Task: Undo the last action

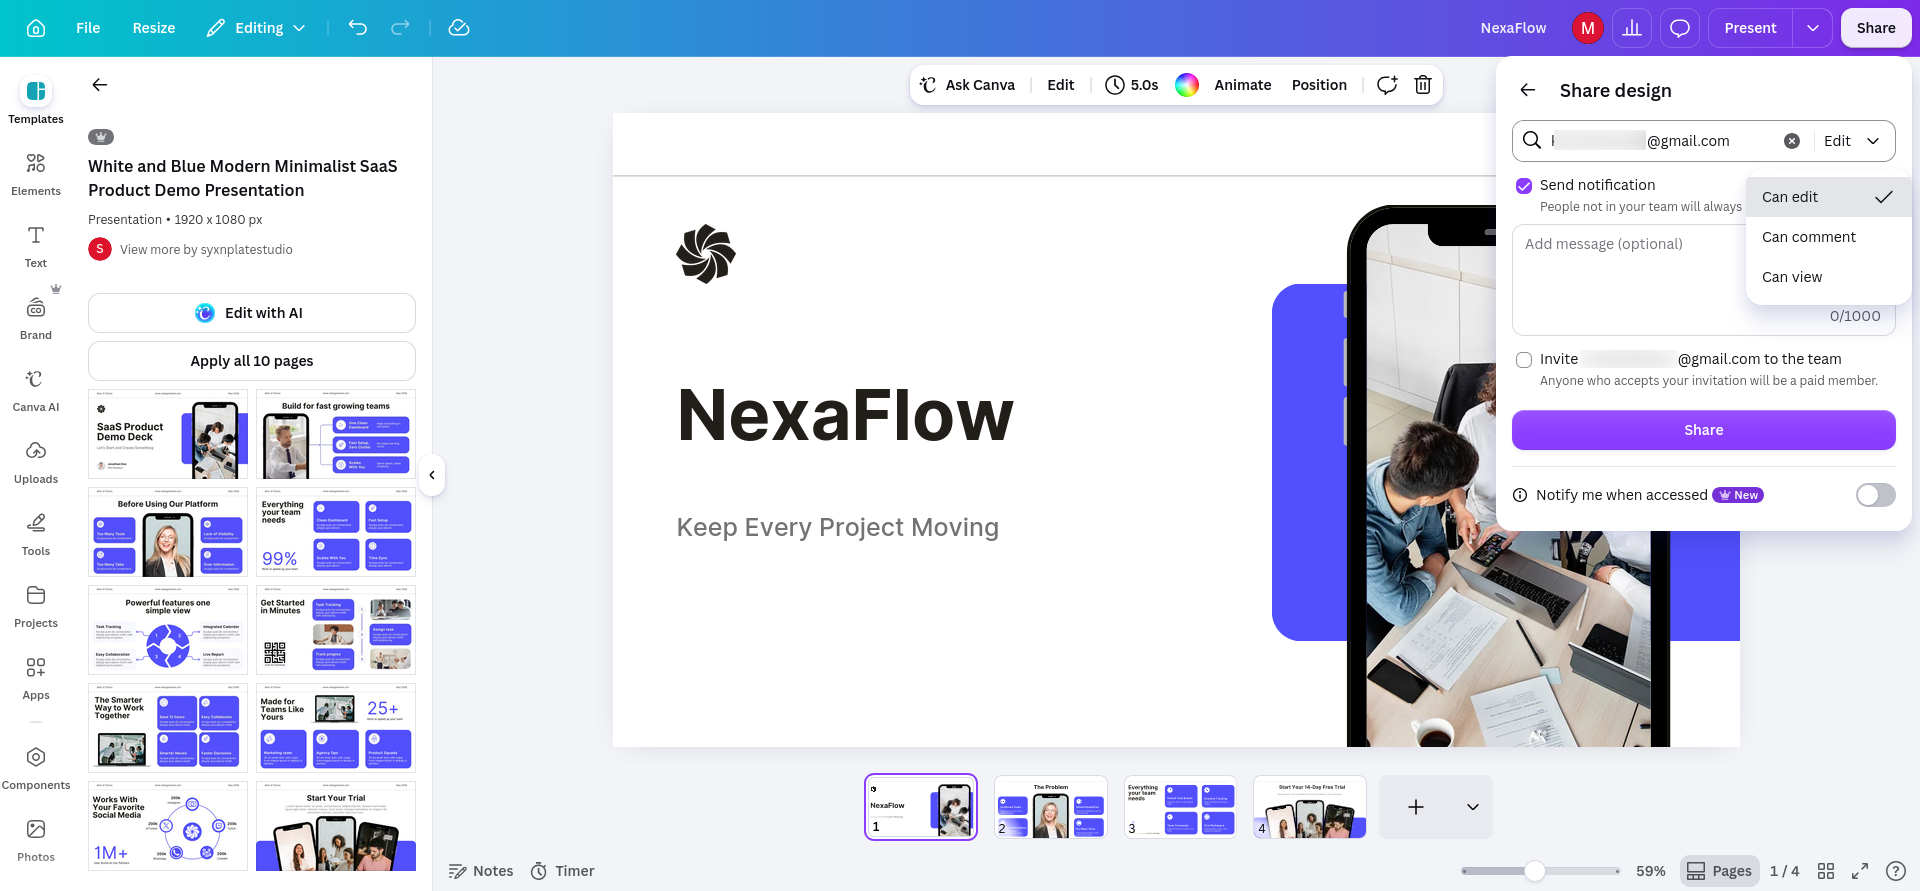Action: pos(358,28)
